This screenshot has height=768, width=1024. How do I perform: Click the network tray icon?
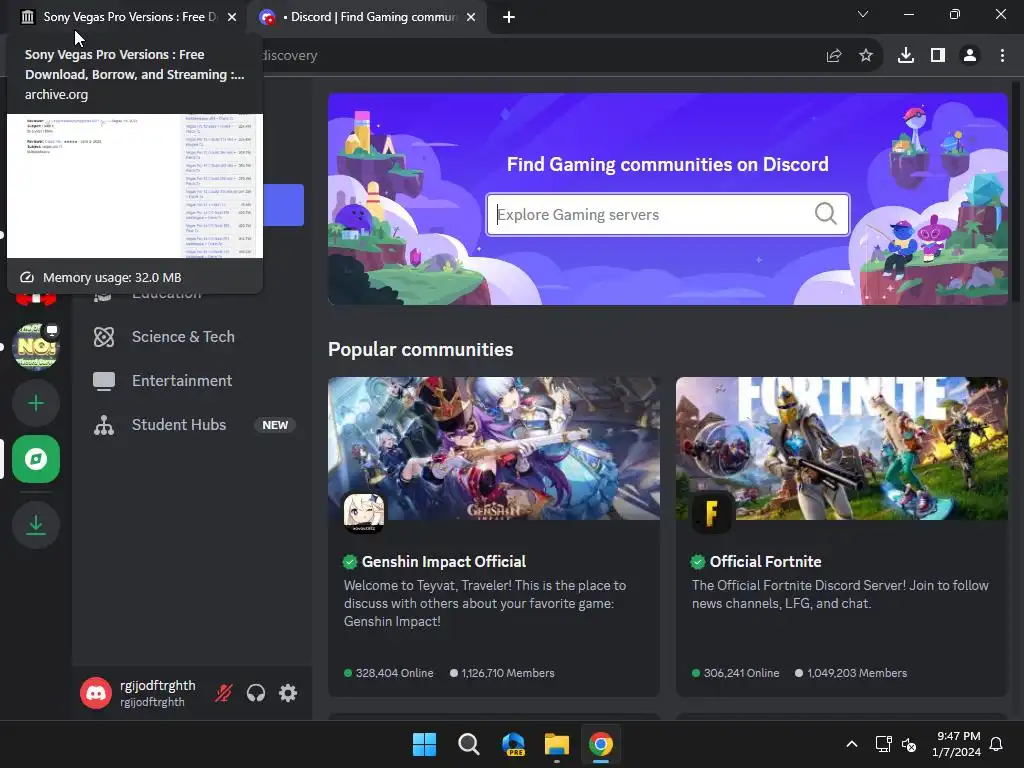coord(883,744)
